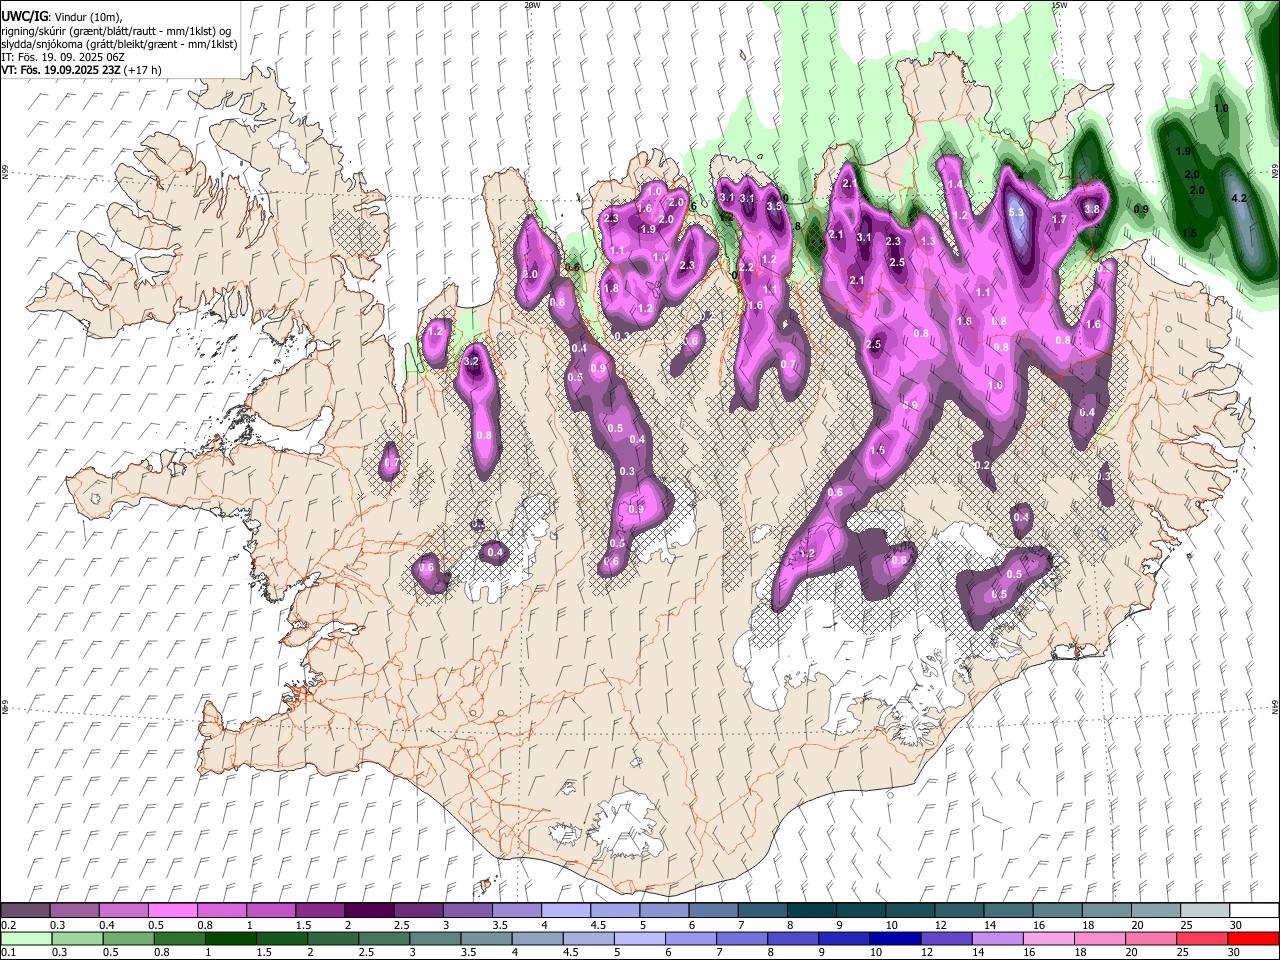Select the top-row swatch between 0.3 and 0.4
This screenshot has width=1280, height=960.
pyautogui.click(x=74, y=911)
